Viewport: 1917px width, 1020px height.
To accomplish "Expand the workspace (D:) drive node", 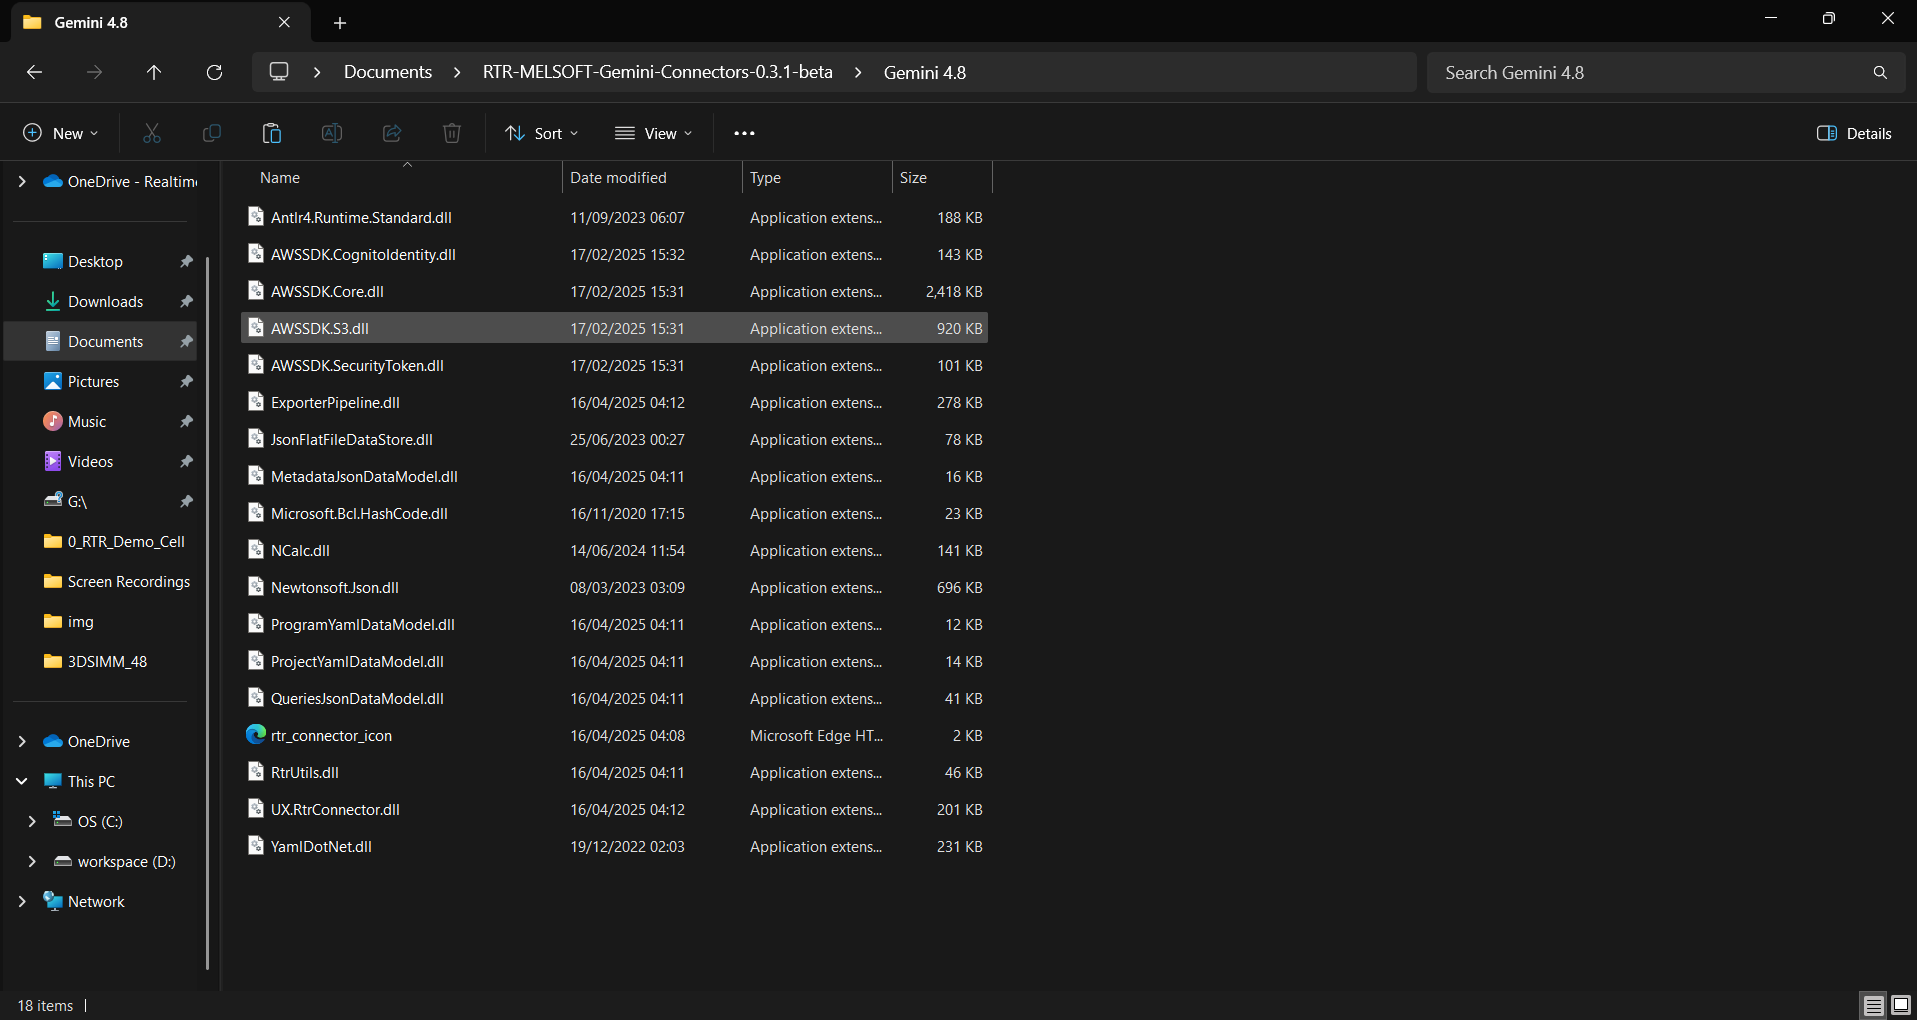I will [x=32, y=861].
